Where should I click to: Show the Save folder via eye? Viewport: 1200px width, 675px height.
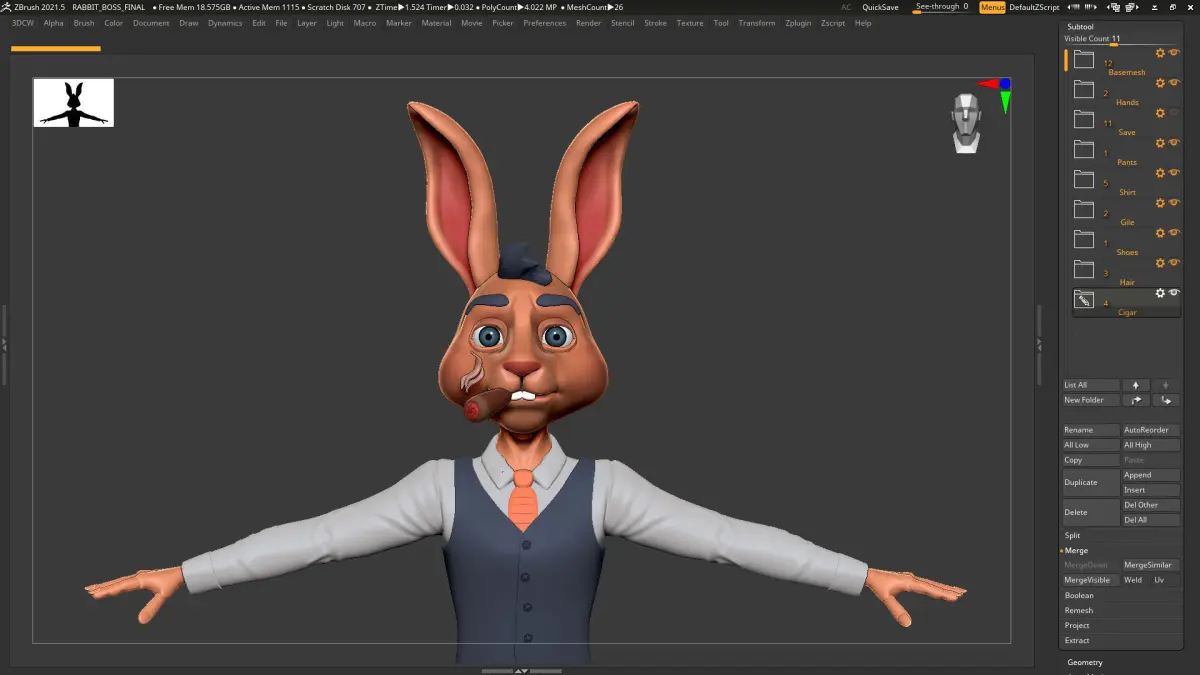coord(1174,113)
